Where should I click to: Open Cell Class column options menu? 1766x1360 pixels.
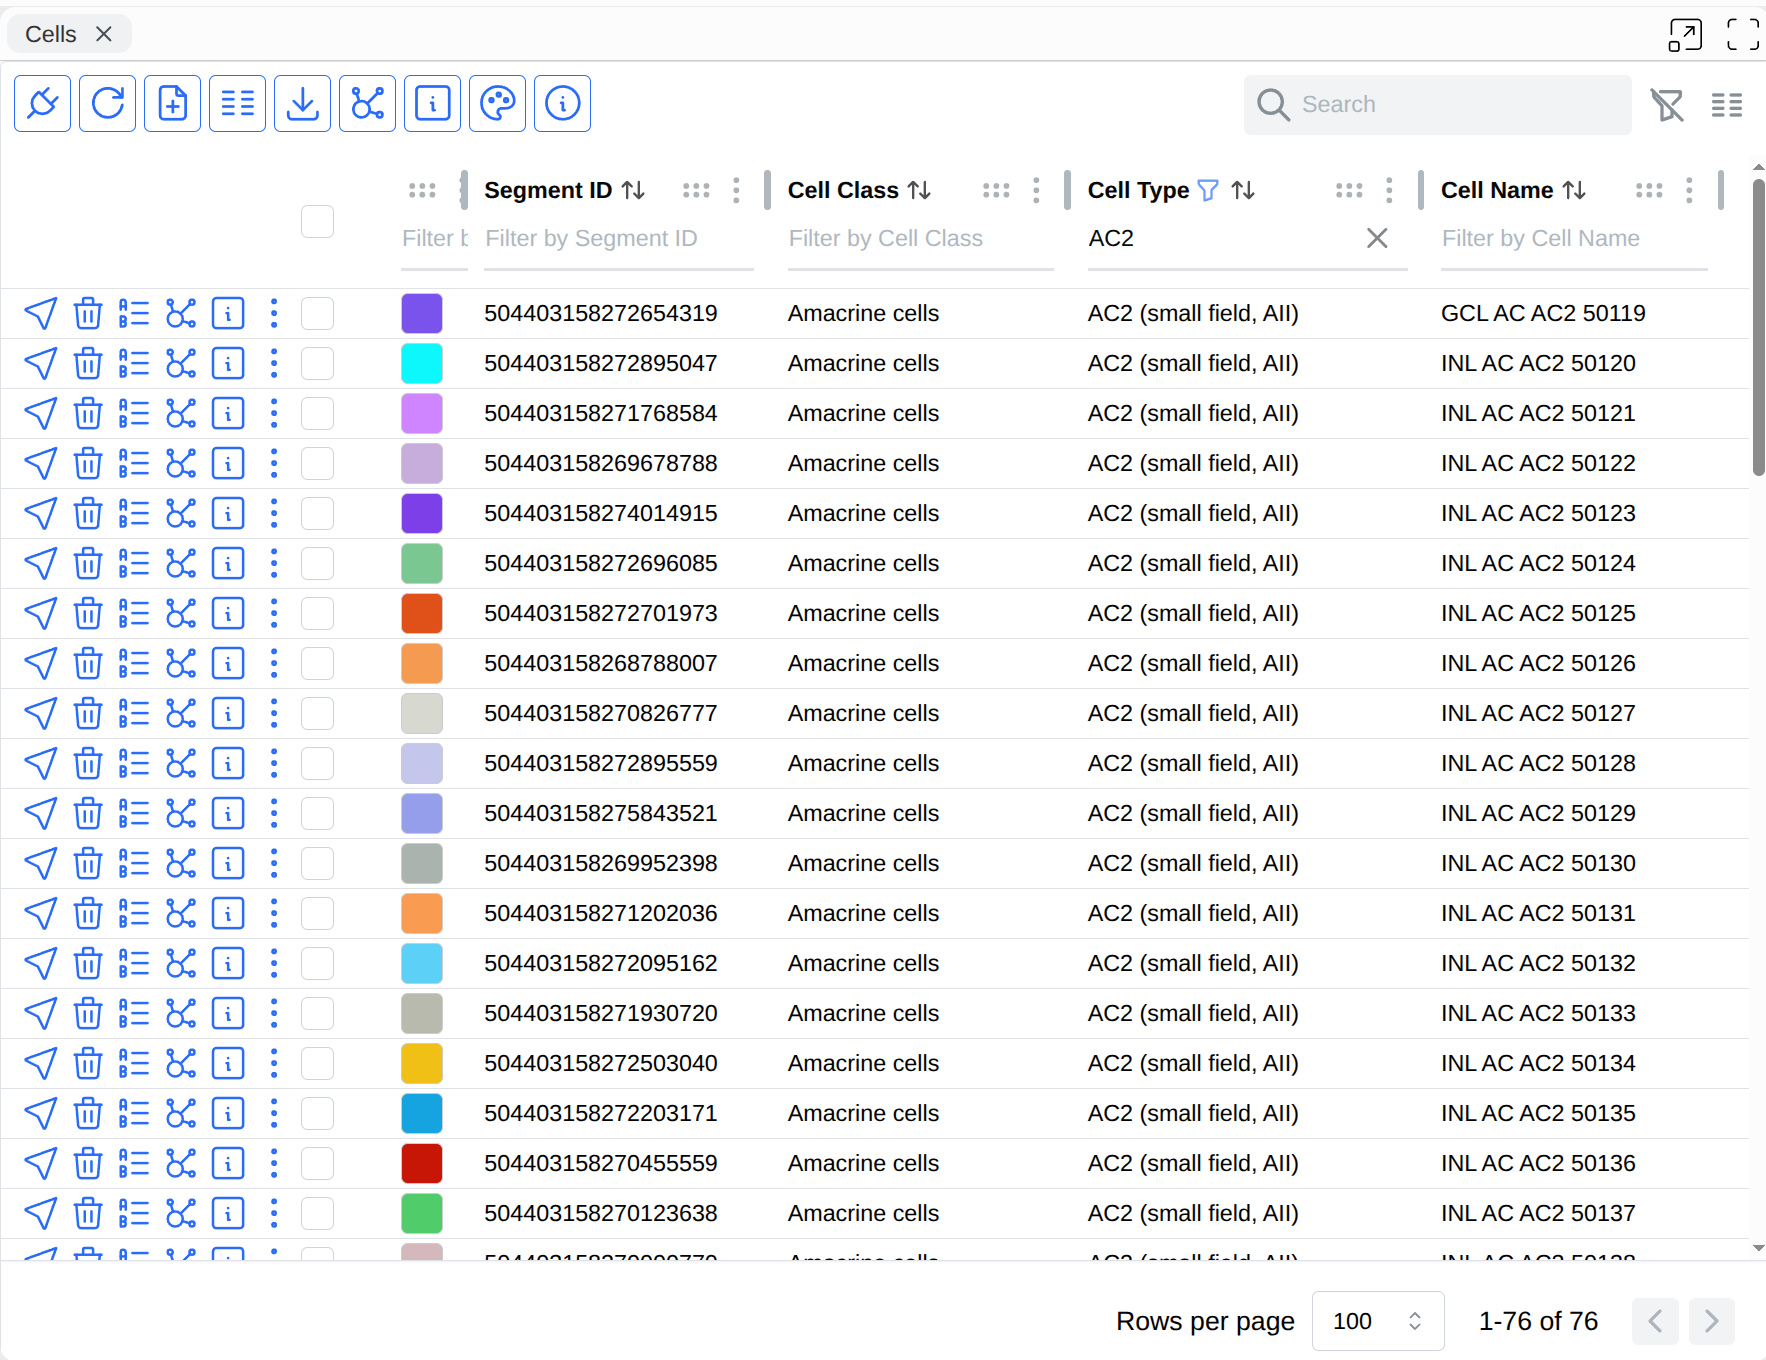1036,190
